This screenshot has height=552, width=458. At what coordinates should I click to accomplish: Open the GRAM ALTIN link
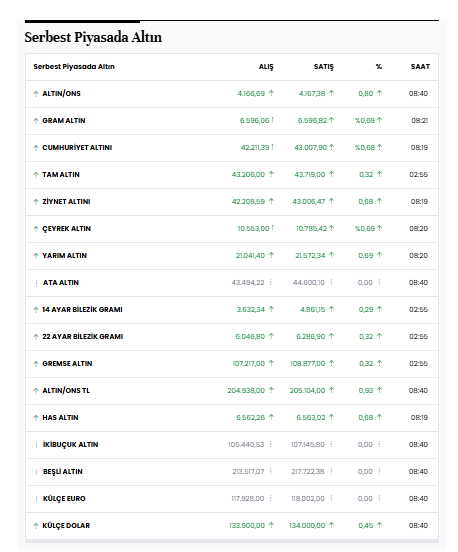(64, 121)
